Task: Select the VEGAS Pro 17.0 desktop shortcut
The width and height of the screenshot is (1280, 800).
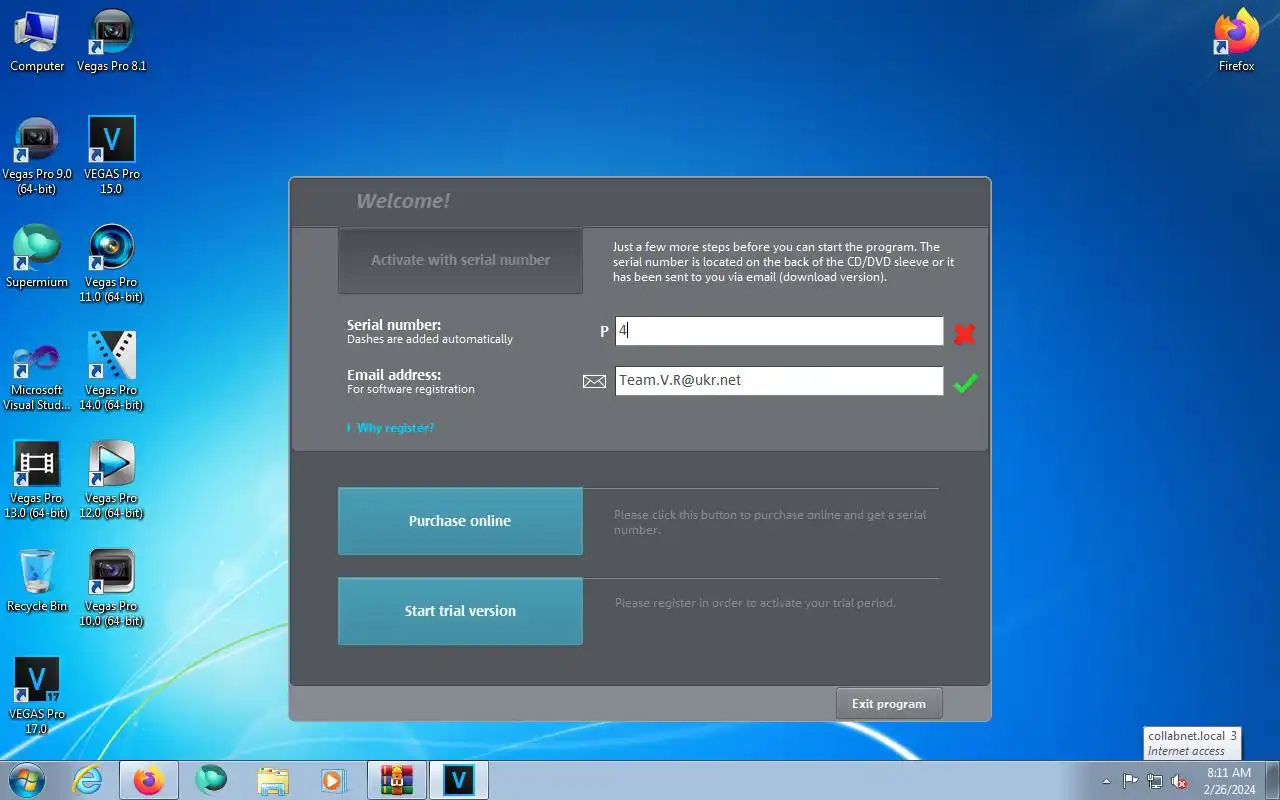Action: (x=37, y=696)
